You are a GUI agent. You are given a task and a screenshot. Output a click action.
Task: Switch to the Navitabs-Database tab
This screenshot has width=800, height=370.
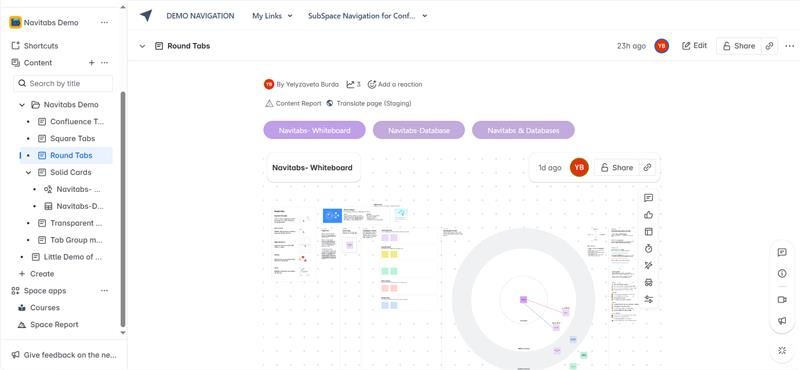click(419, 130)
